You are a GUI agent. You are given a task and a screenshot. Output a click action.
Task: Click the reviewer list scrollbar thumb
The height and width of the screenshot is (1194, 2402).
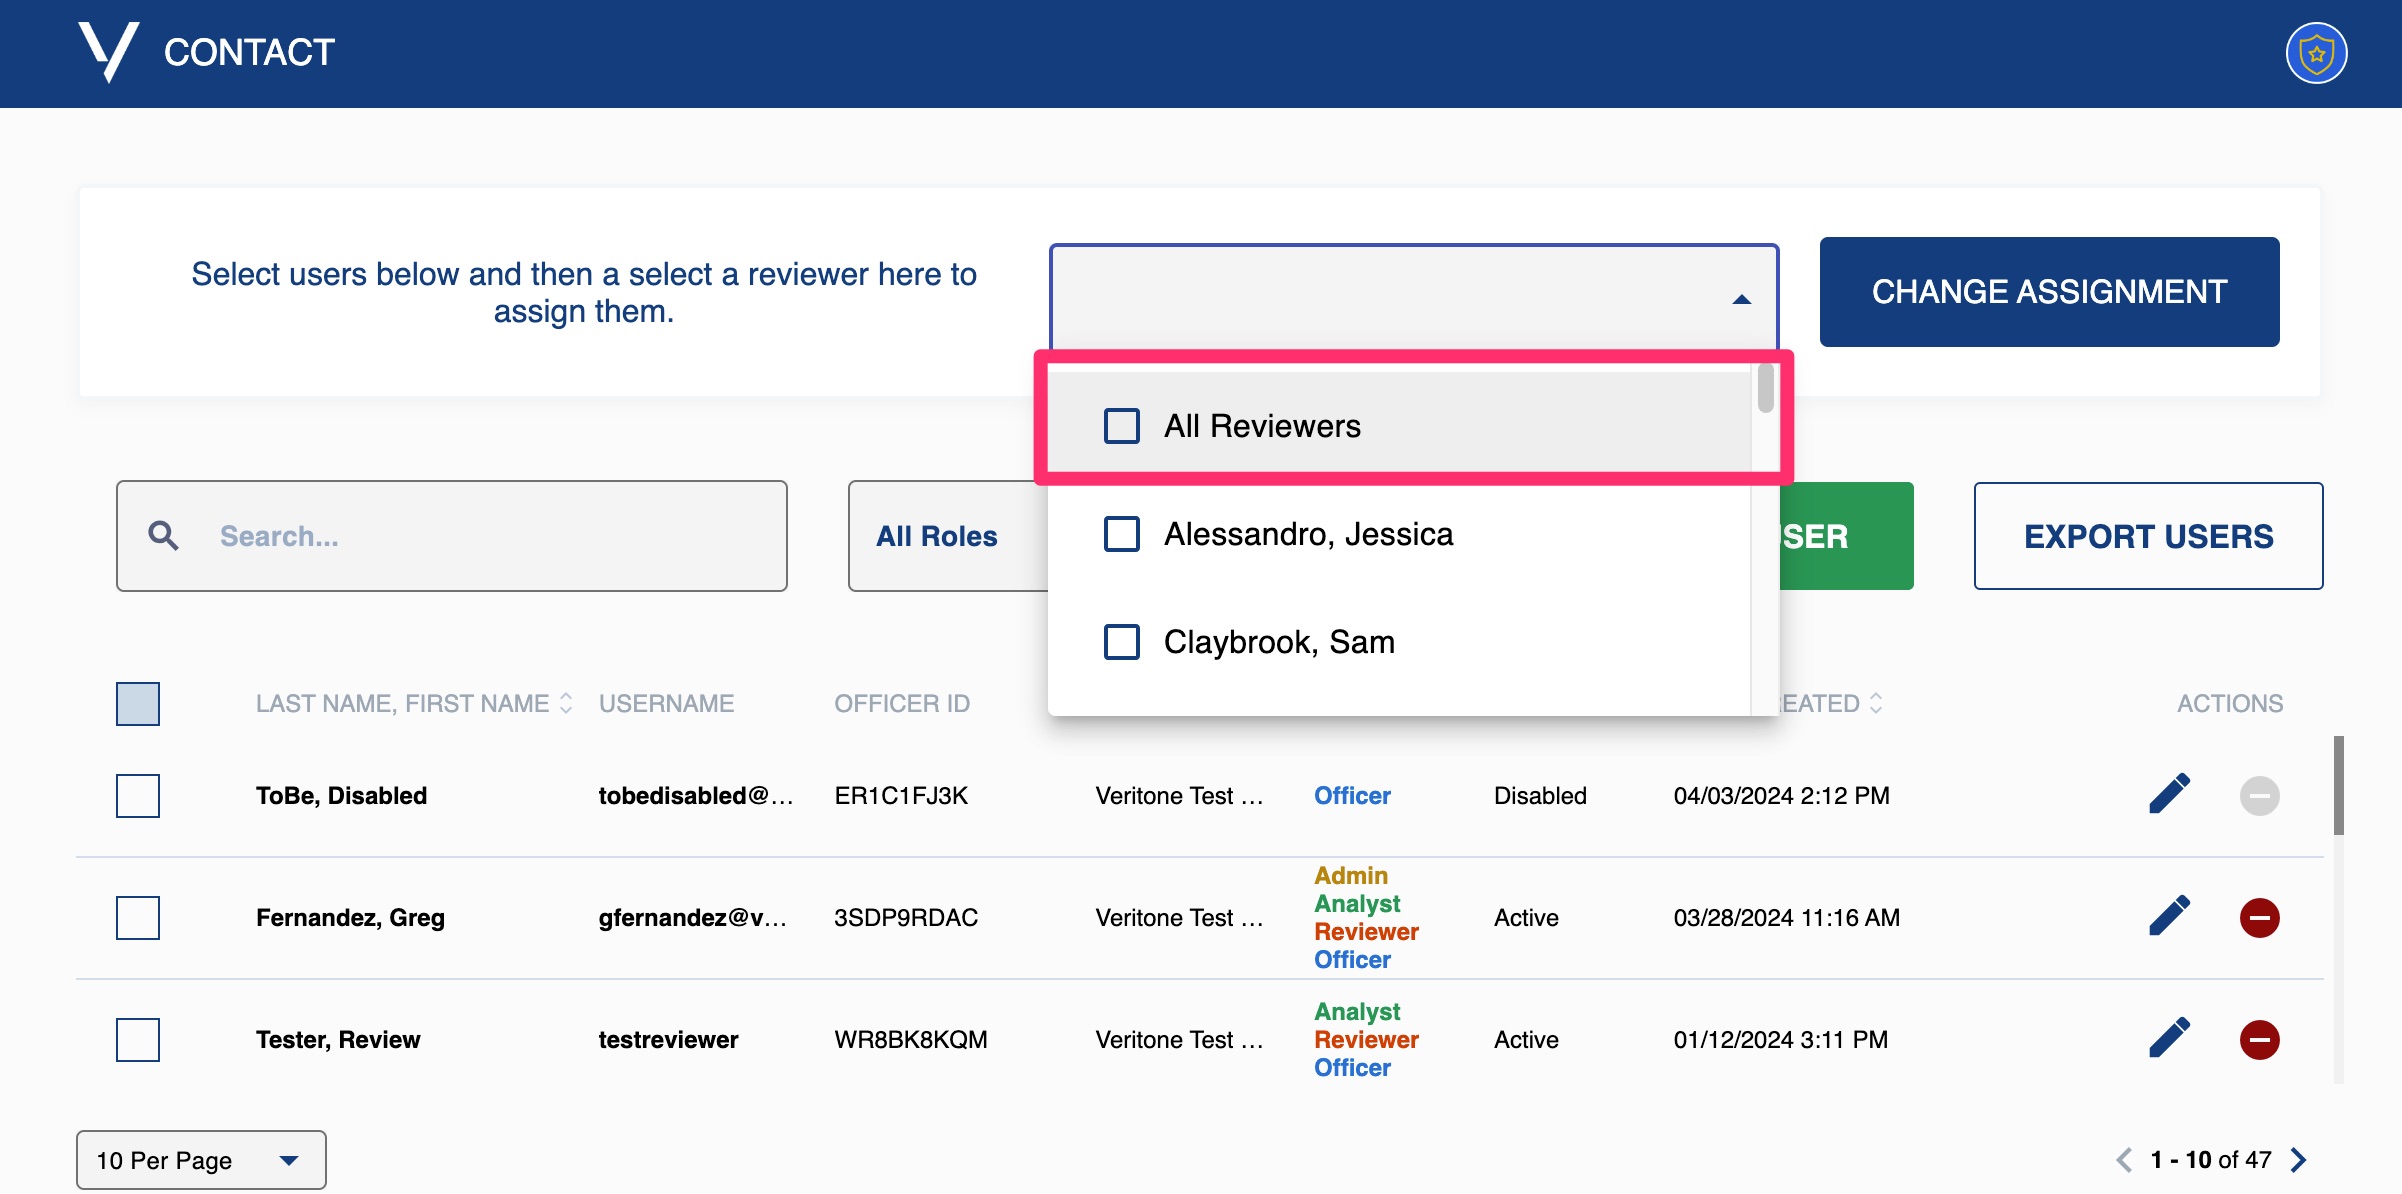pos(1766,388)
